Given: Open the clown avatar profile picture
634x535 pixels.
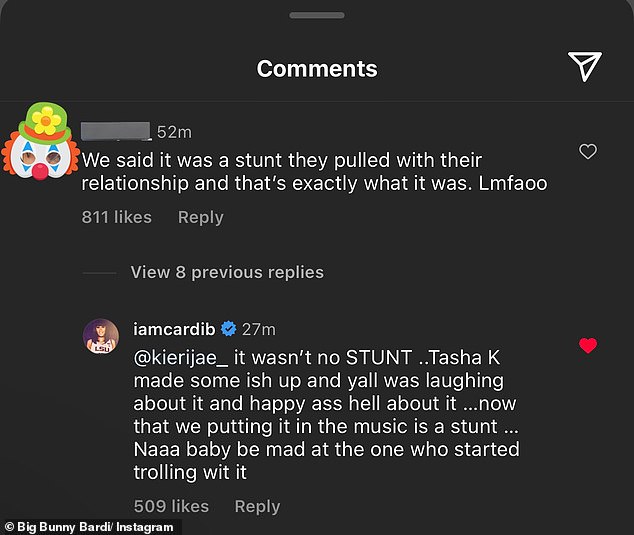Looking at the screenshot, I should (40, 141).
